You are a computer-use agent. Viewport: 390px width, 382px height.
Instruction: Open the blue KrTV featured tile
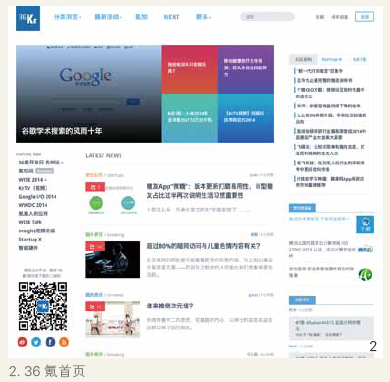pos(246,118)
